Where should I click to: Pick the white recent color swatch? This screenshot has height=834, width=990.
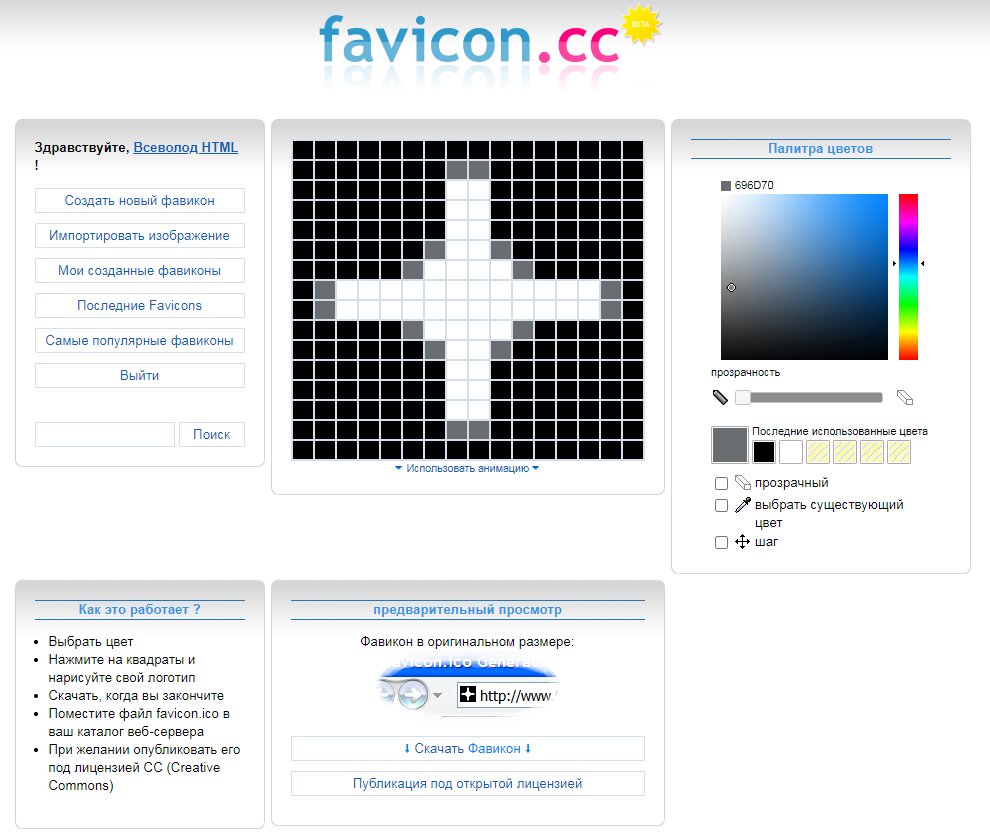pyautogui.click(x=791, y=452)
